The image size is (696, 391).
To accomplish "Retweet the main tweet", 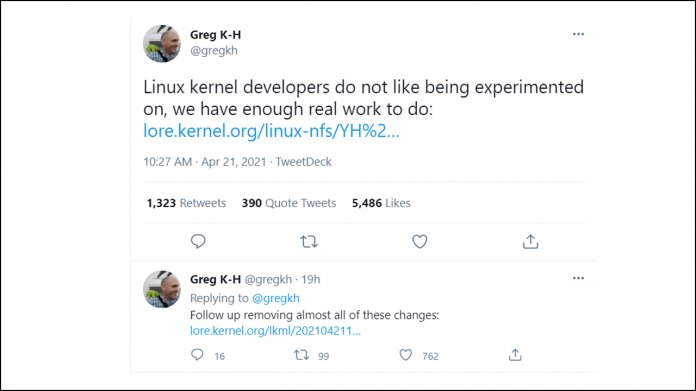I will [308, 242].
